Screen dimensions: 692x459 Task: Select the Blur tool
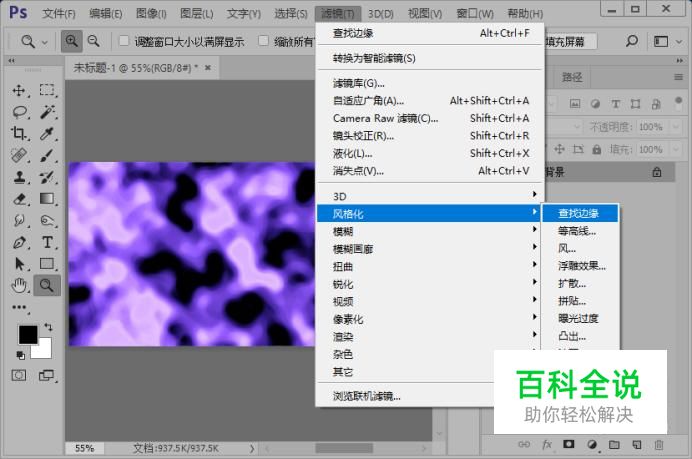point(19,220)
